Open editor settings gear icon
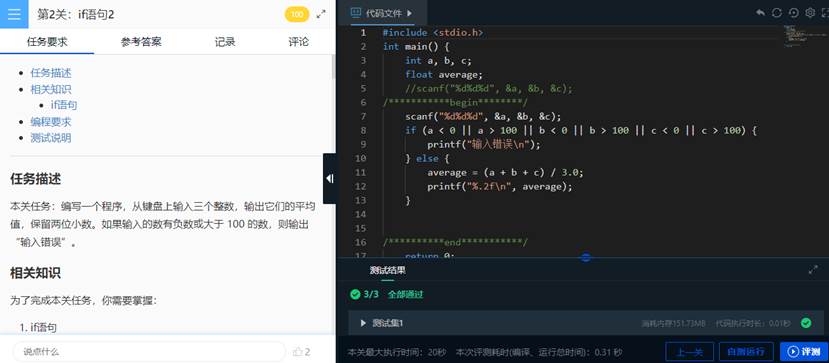829x363 pixels. 810,13
